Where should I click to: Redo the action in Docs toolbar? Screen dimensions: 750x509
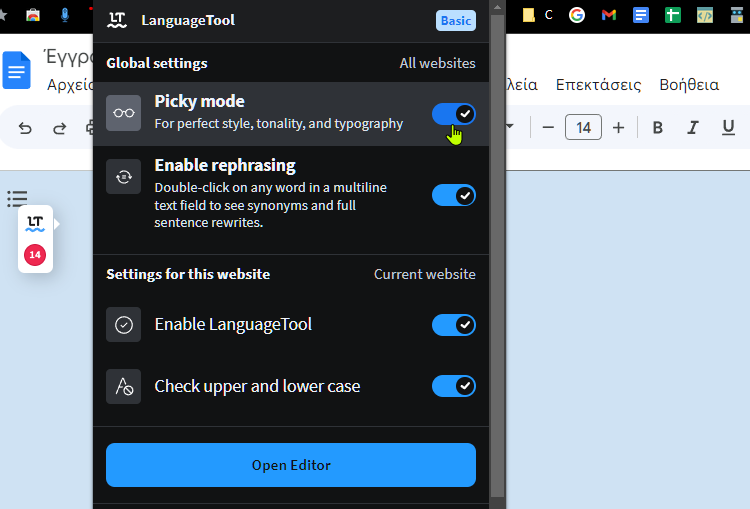point(59,128)
